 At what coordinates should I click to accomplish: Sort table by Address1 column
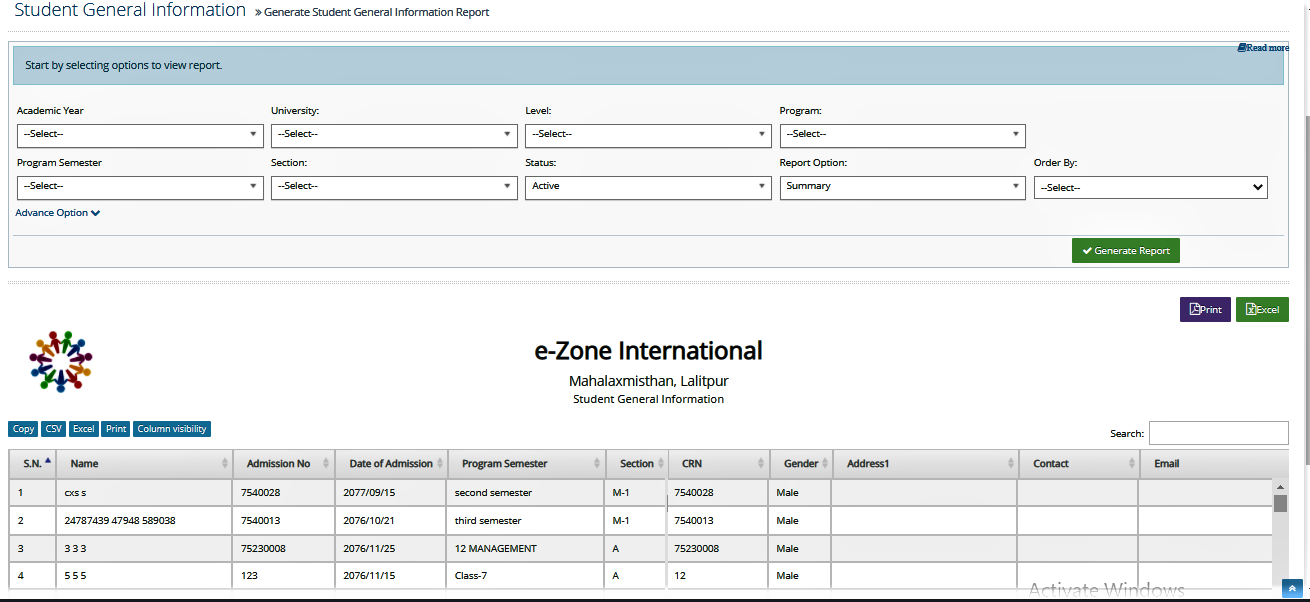click(x=926, y=464)
